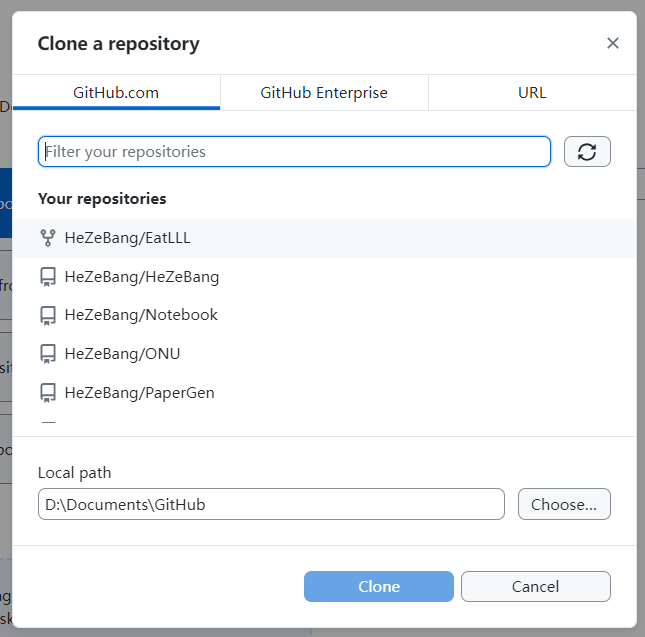
Task: Switch to the GitHub Enterprise tab
Action: point(324,93)
